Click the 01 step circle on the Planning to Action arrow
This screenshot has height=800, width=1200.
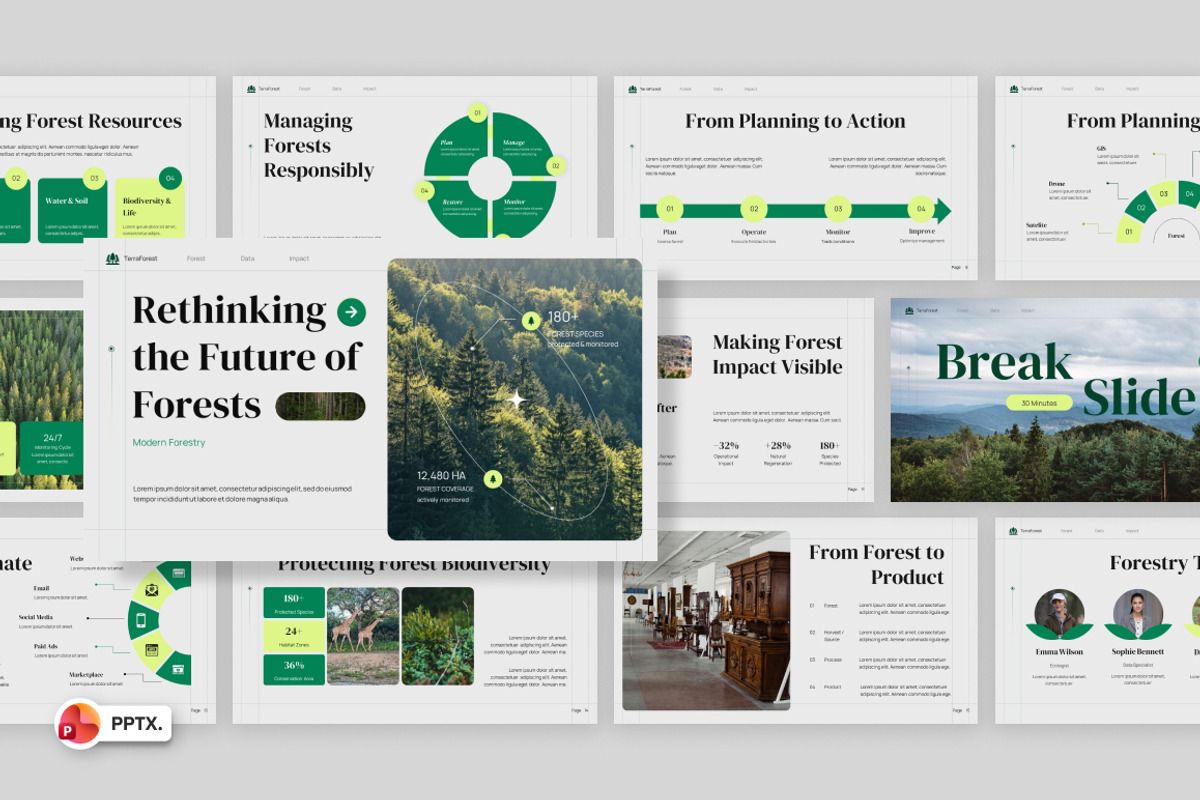coord(670,209)
